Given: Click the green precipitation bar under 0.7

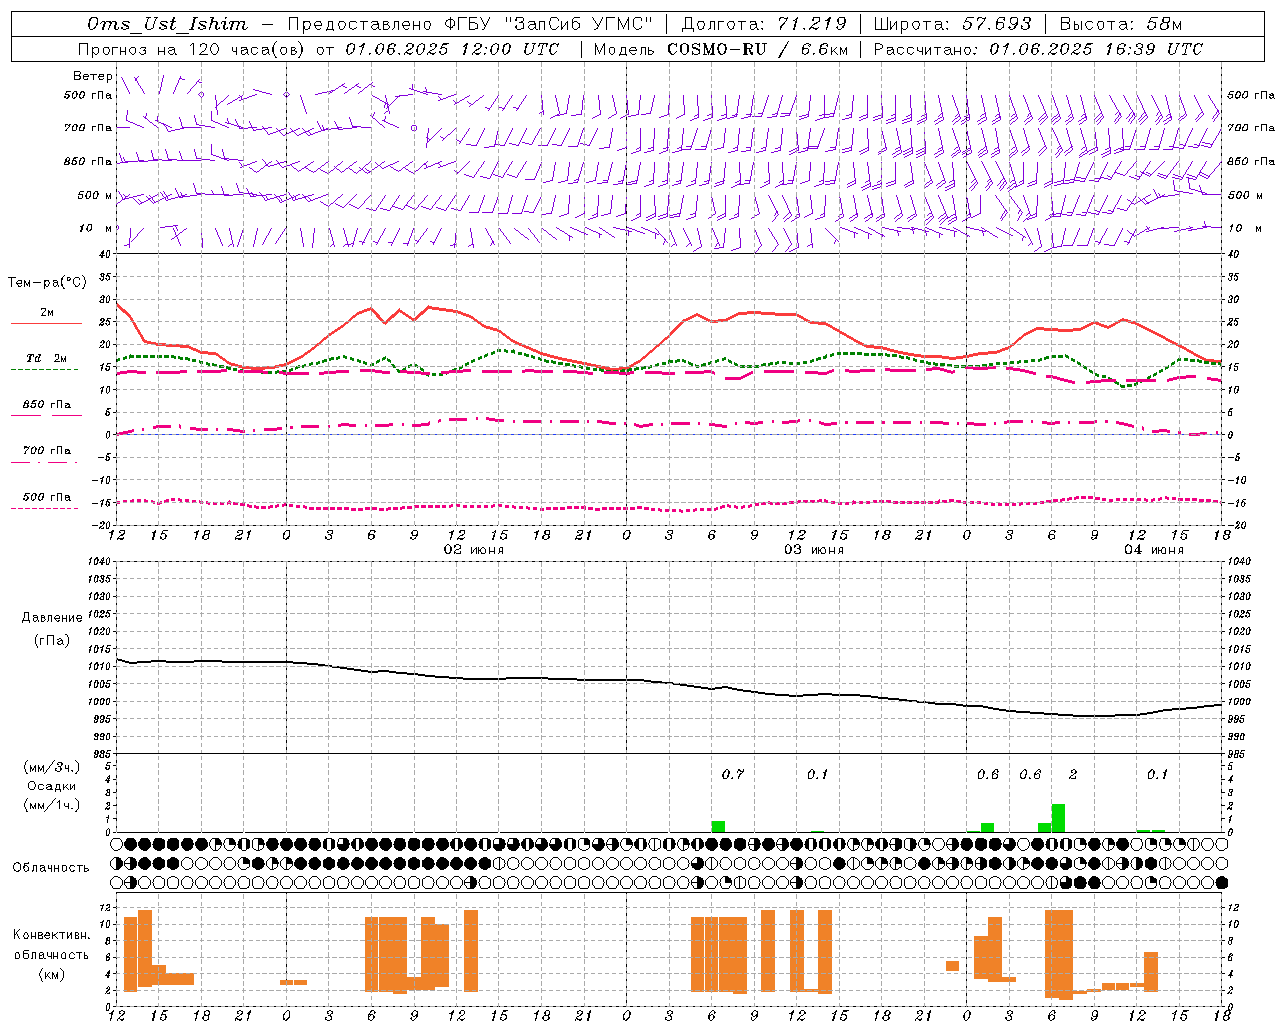Looking at the screenshot, I should (718, 827).
